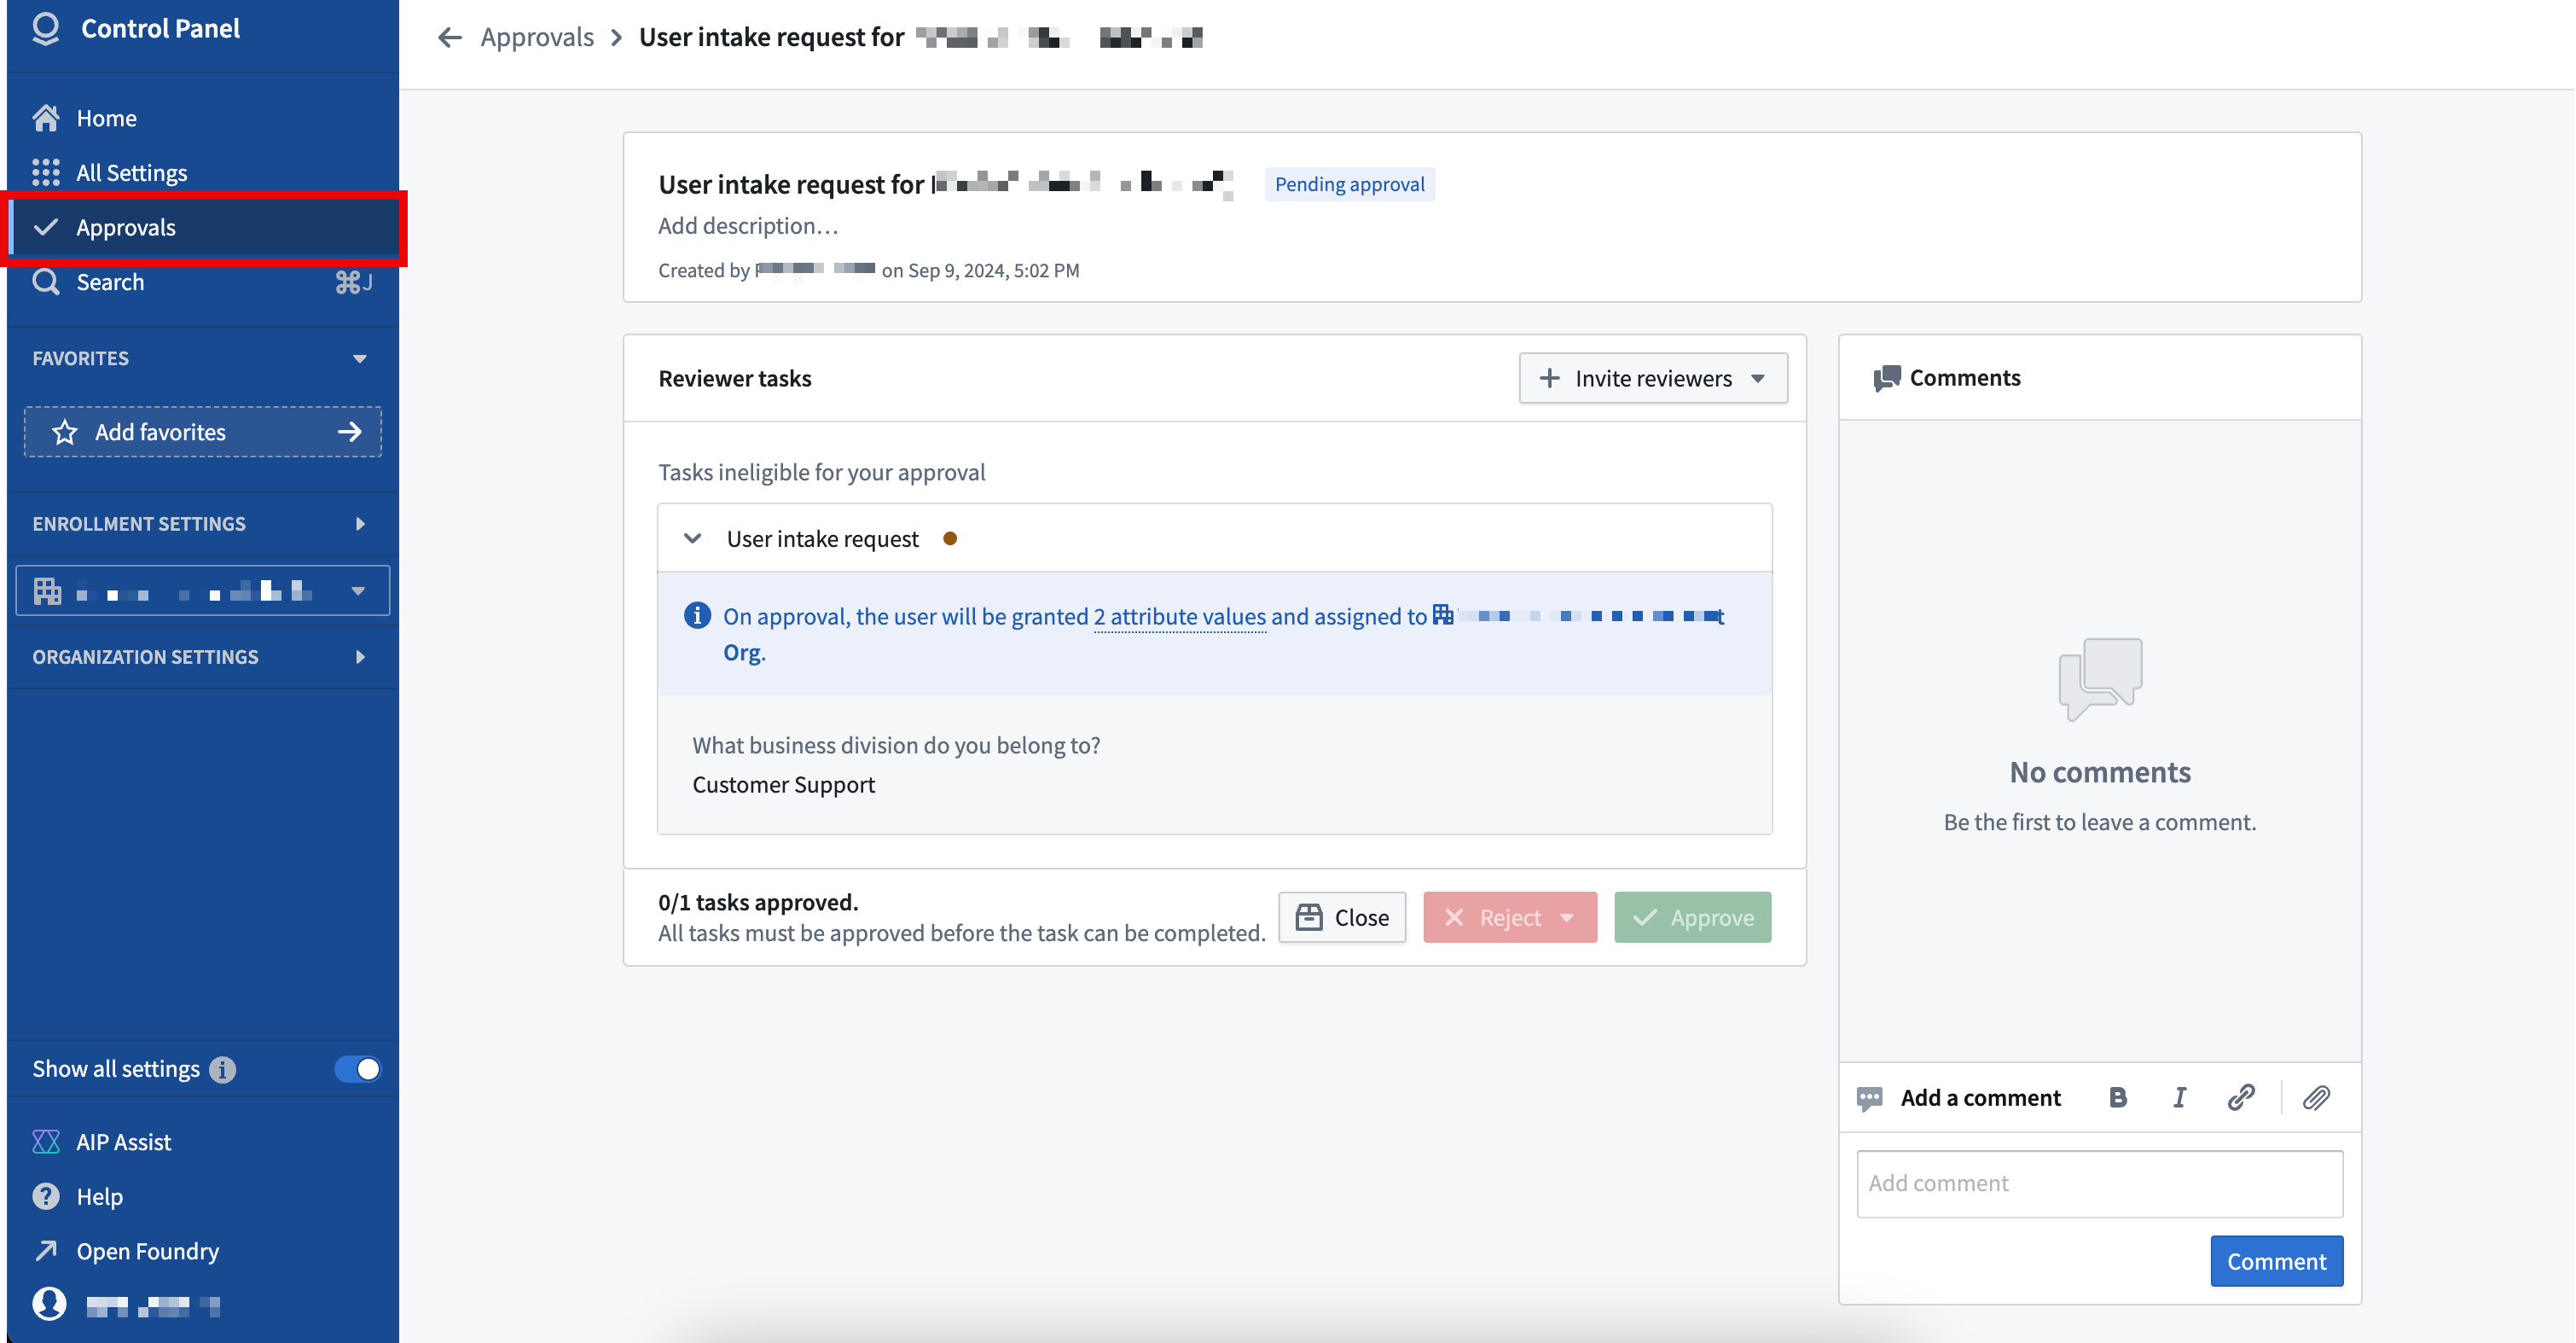The height and width of the screenshot is (1343, 2576).
Task: Open the Home sidebar item
Action: [203, 118]
